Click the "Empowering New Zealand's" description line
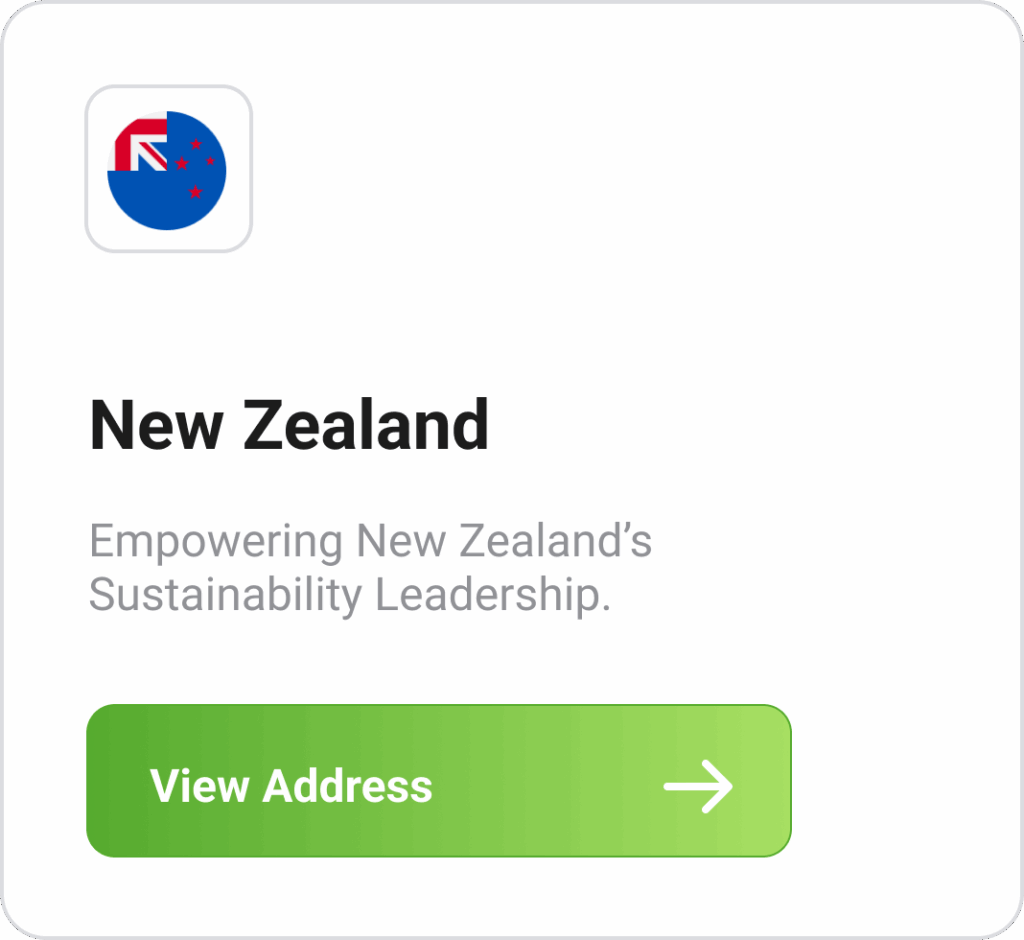 click(370, 542)
